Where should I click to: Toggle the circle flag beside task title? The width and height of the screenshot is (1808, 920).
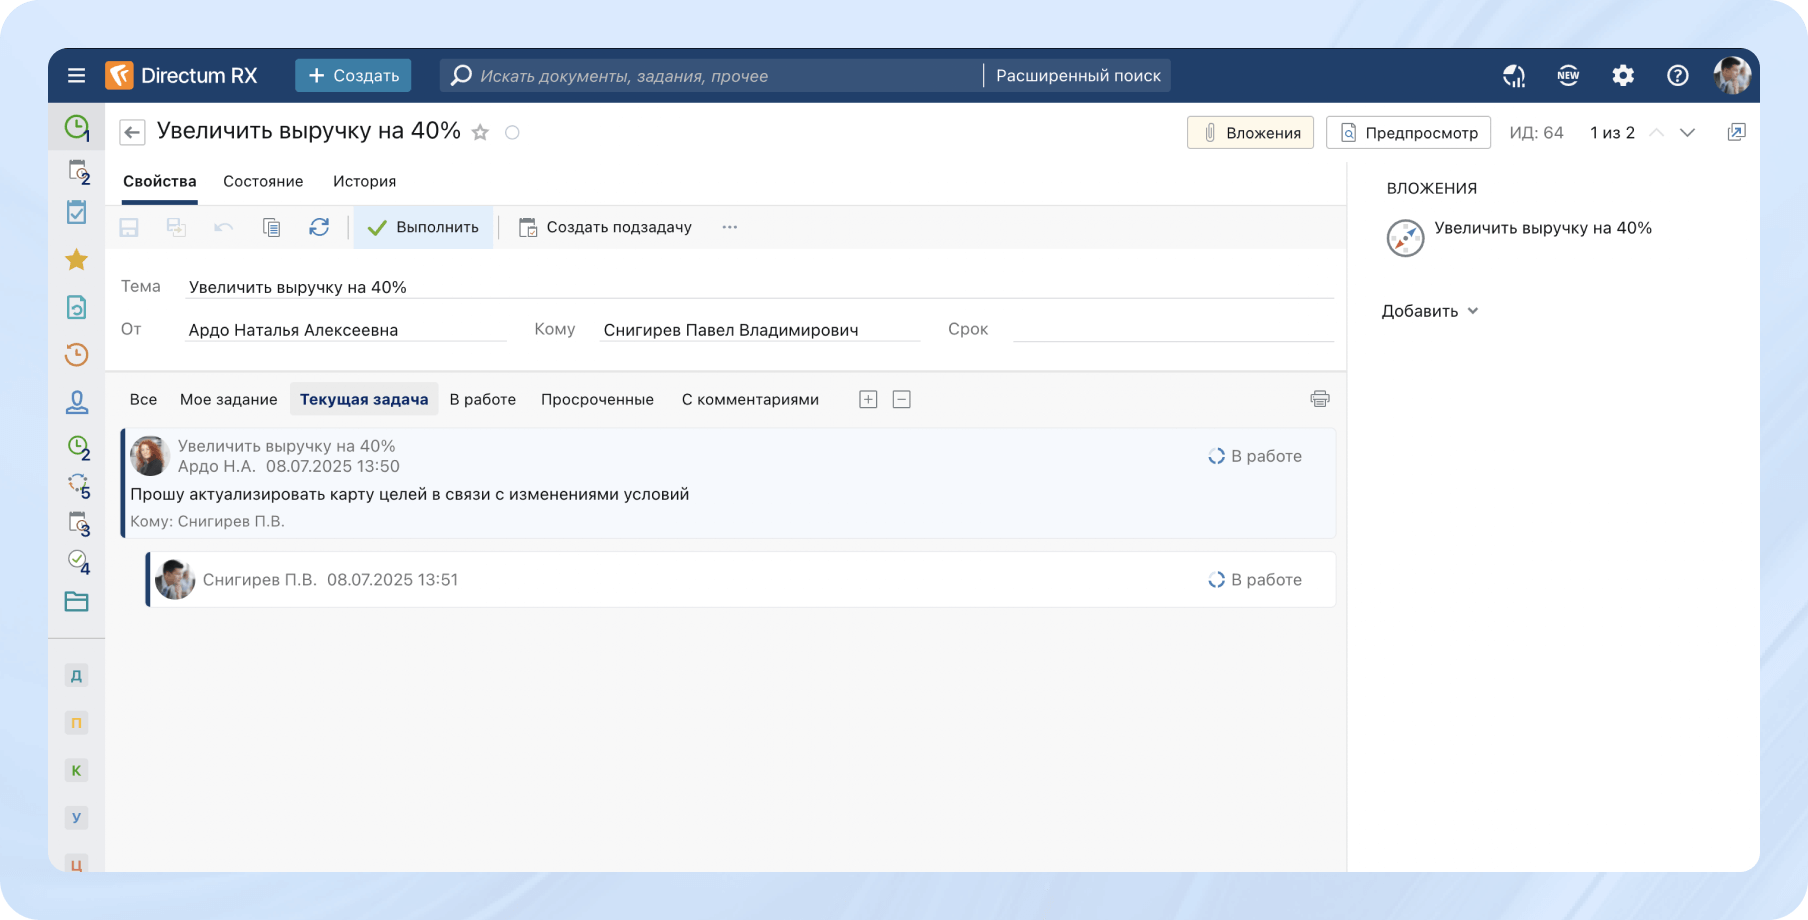coord(512,132)
